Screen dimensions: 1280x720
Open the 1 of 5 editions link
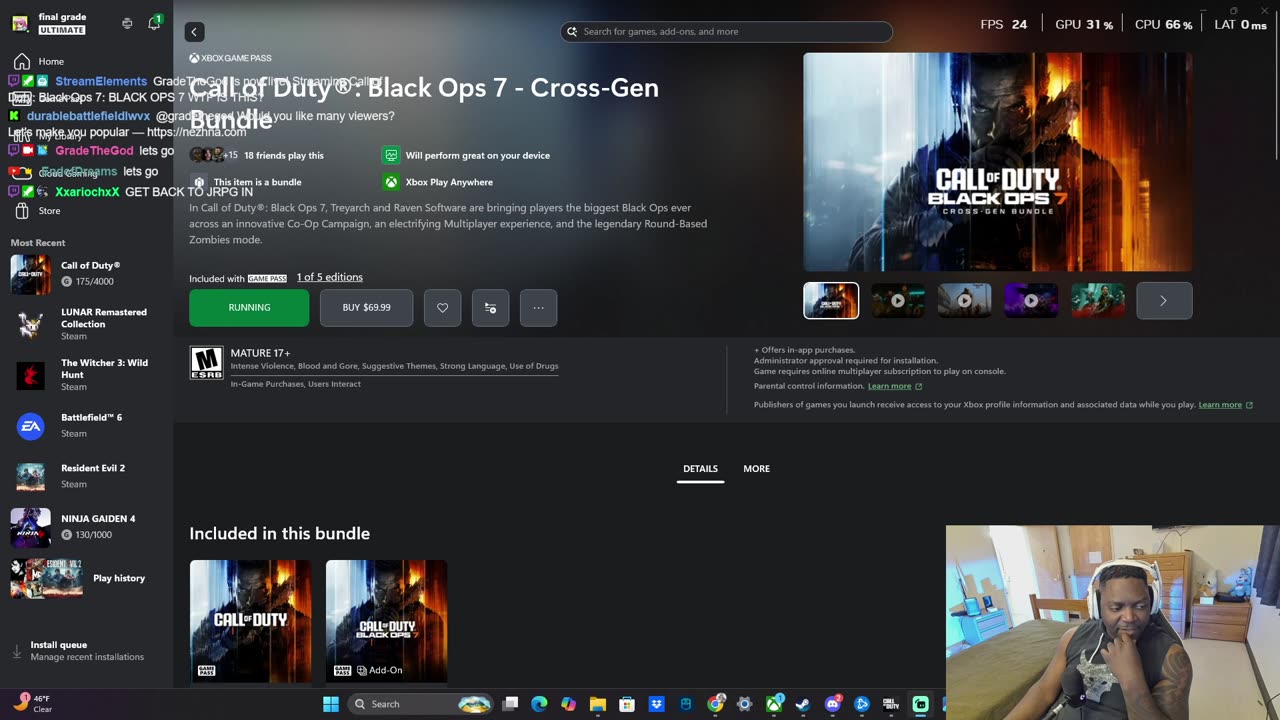point(329,277)
